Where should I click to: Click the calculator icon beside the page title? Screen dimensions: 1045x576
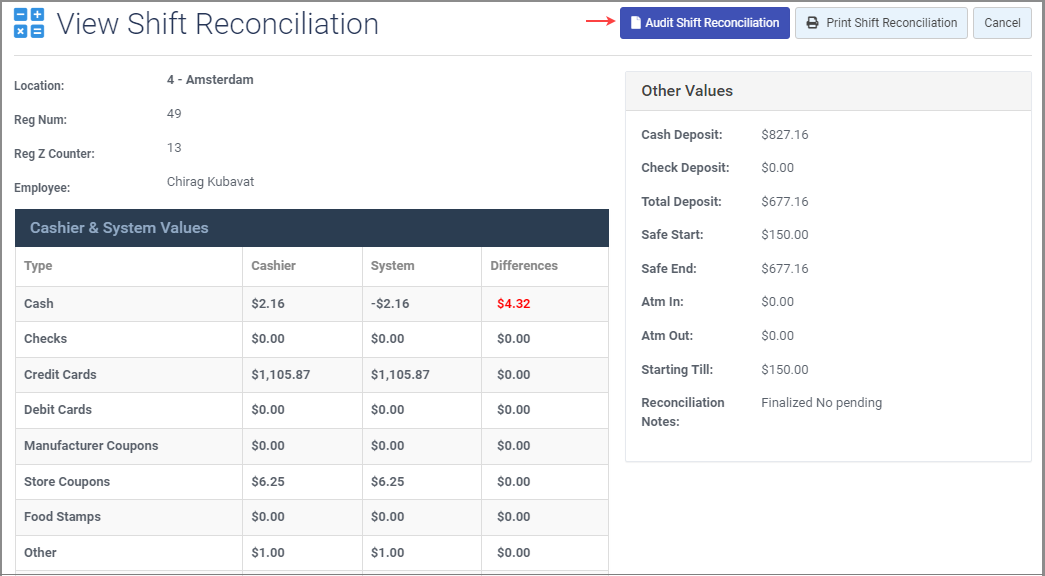point(29,23)
